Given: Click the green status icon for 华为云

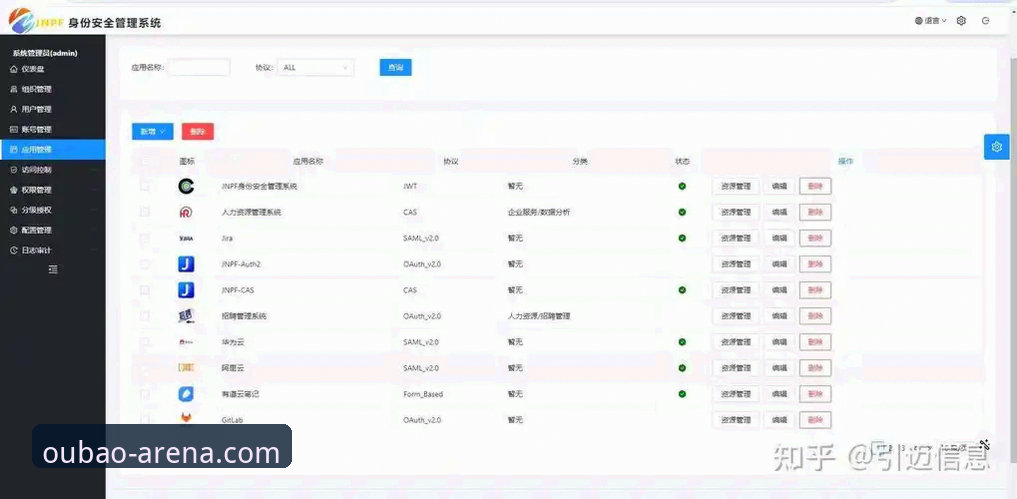Looking at the screenshot, I should click(x=682, y=342).
